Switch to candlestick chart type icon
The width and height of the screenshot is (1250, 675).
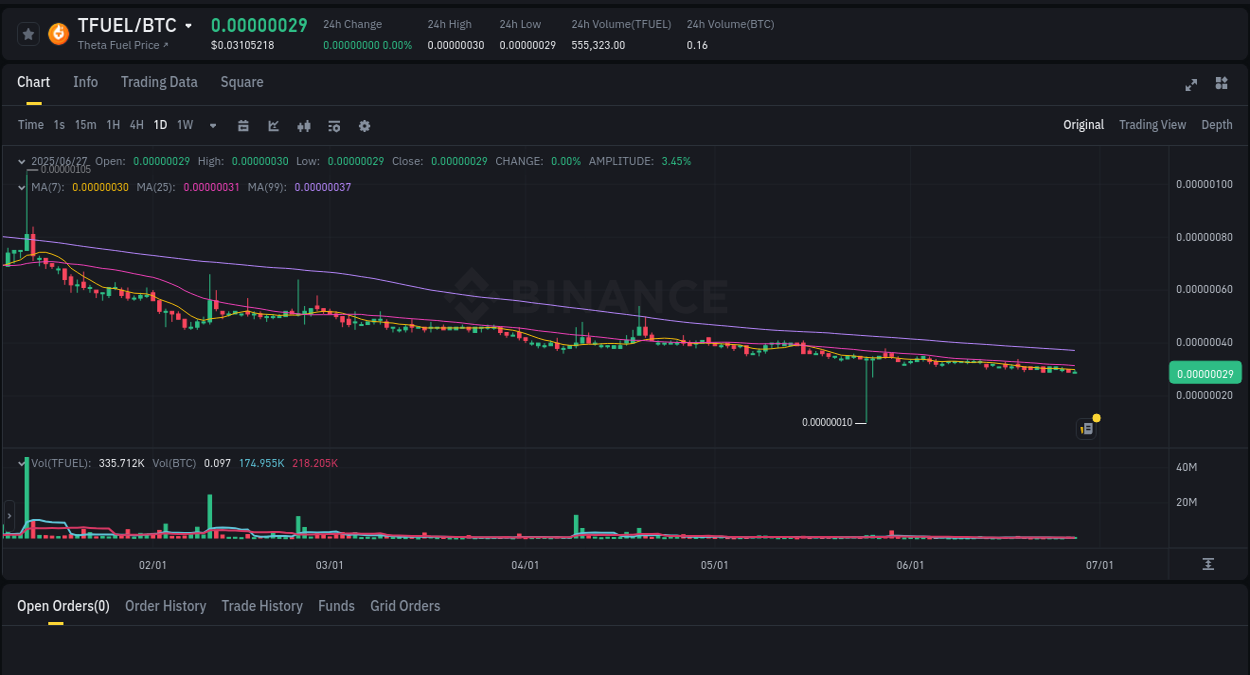(303, 125)
